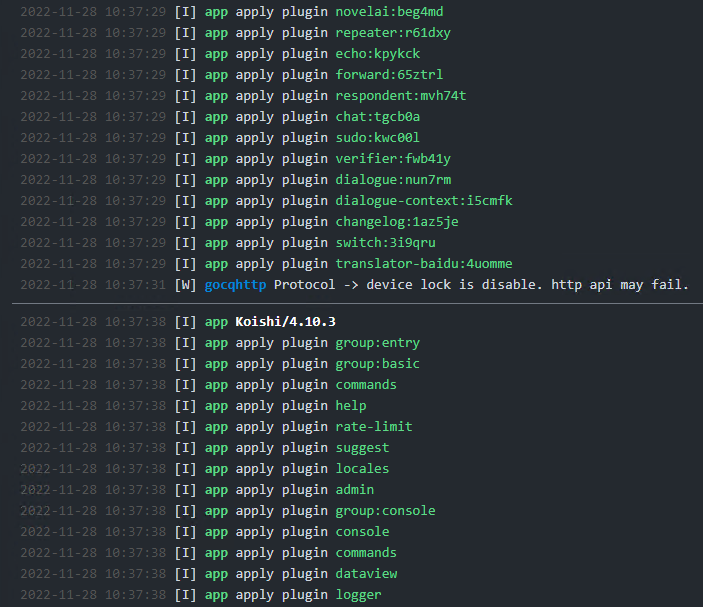Select plugin name dialogue:nun7rm
Screen dimensions: 703x607
tap(393, 180)
